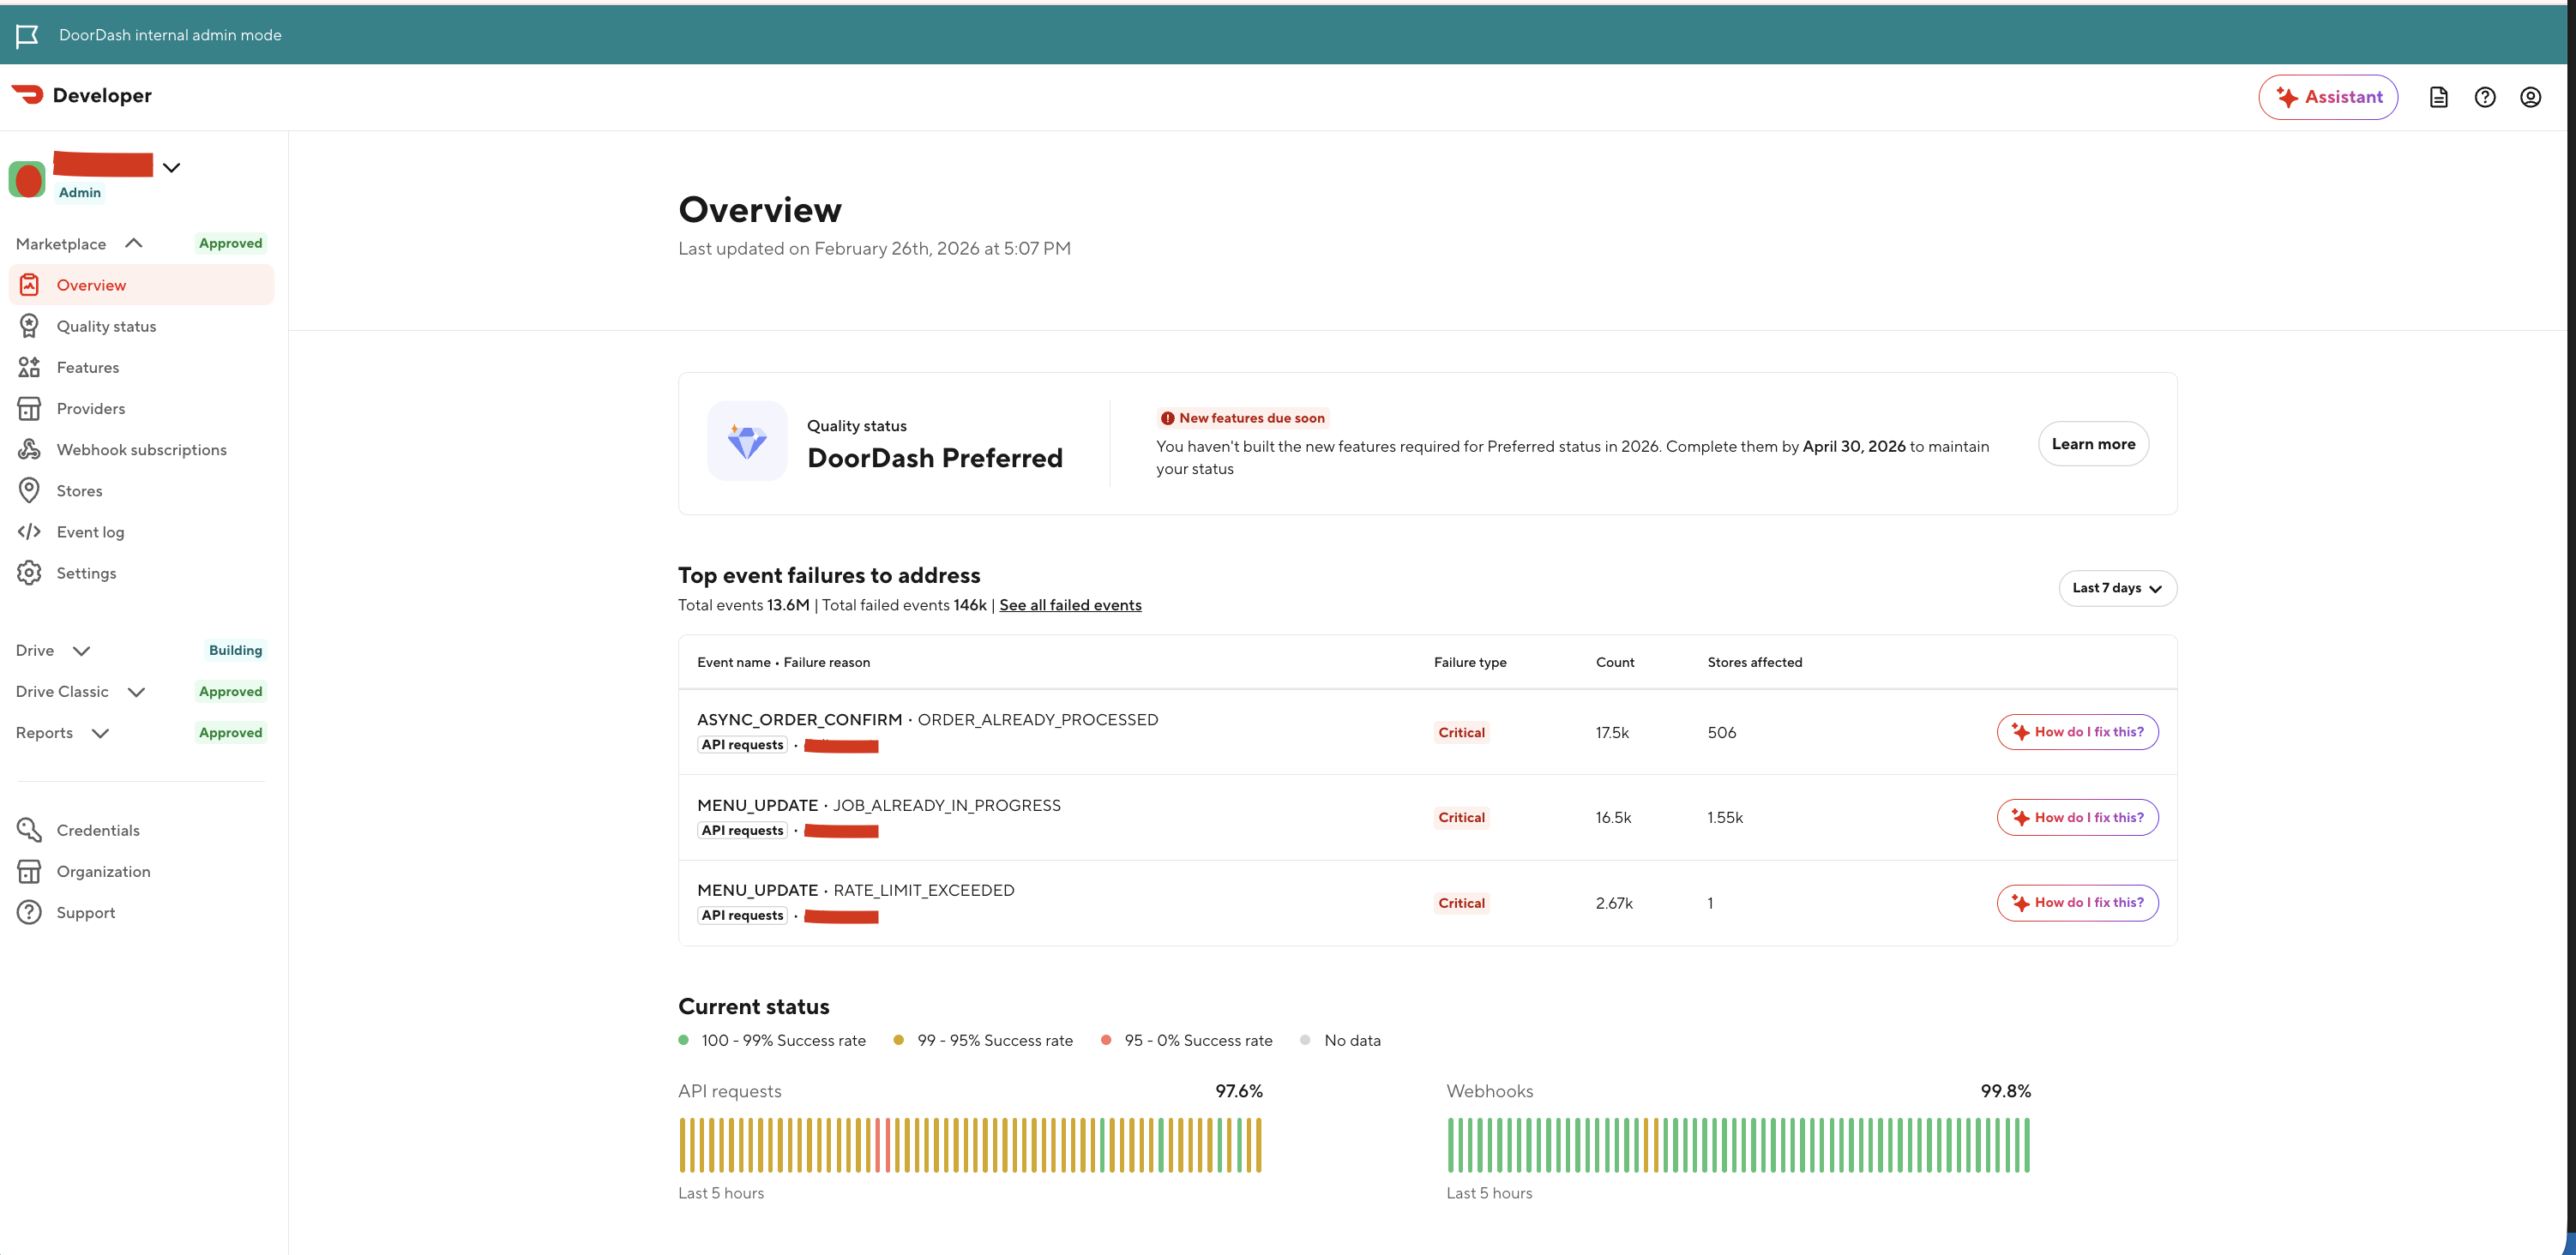2576x1255 pixels.
Task: Open Settings from the sidebar
Action: [86, 572]
